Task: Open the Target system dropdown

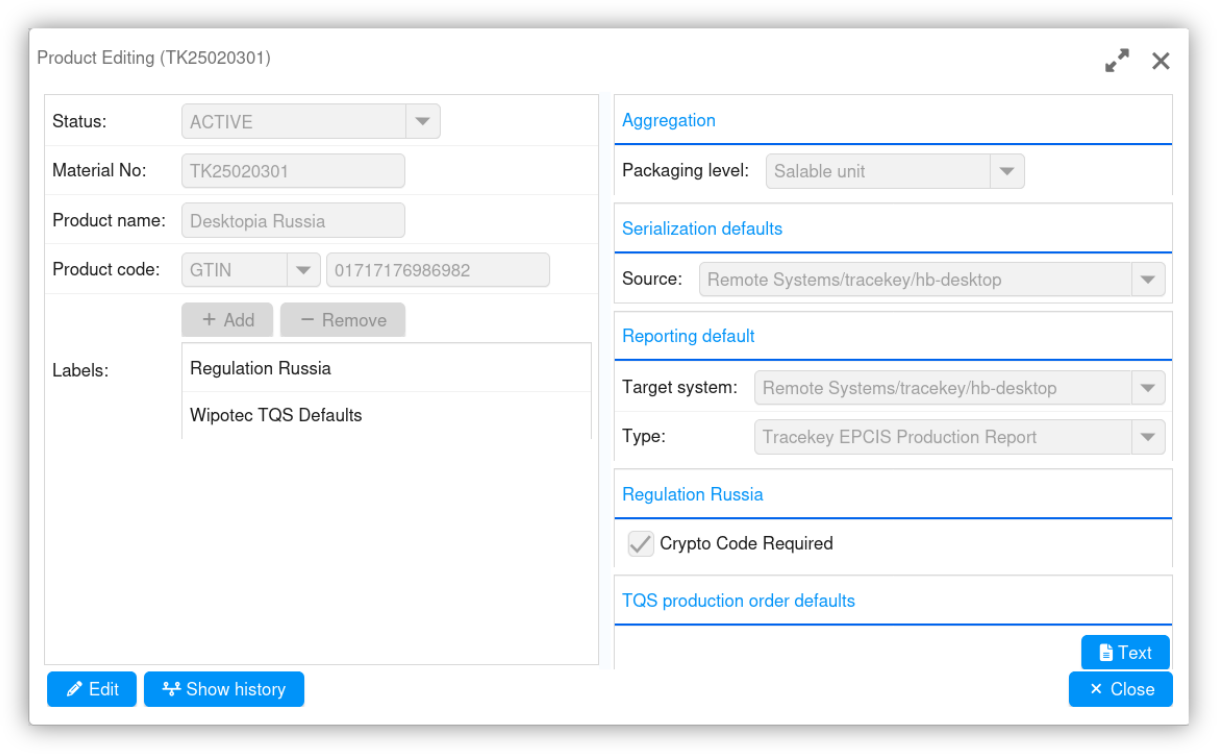Action: pyautogui.click(x=1147, y=388)
